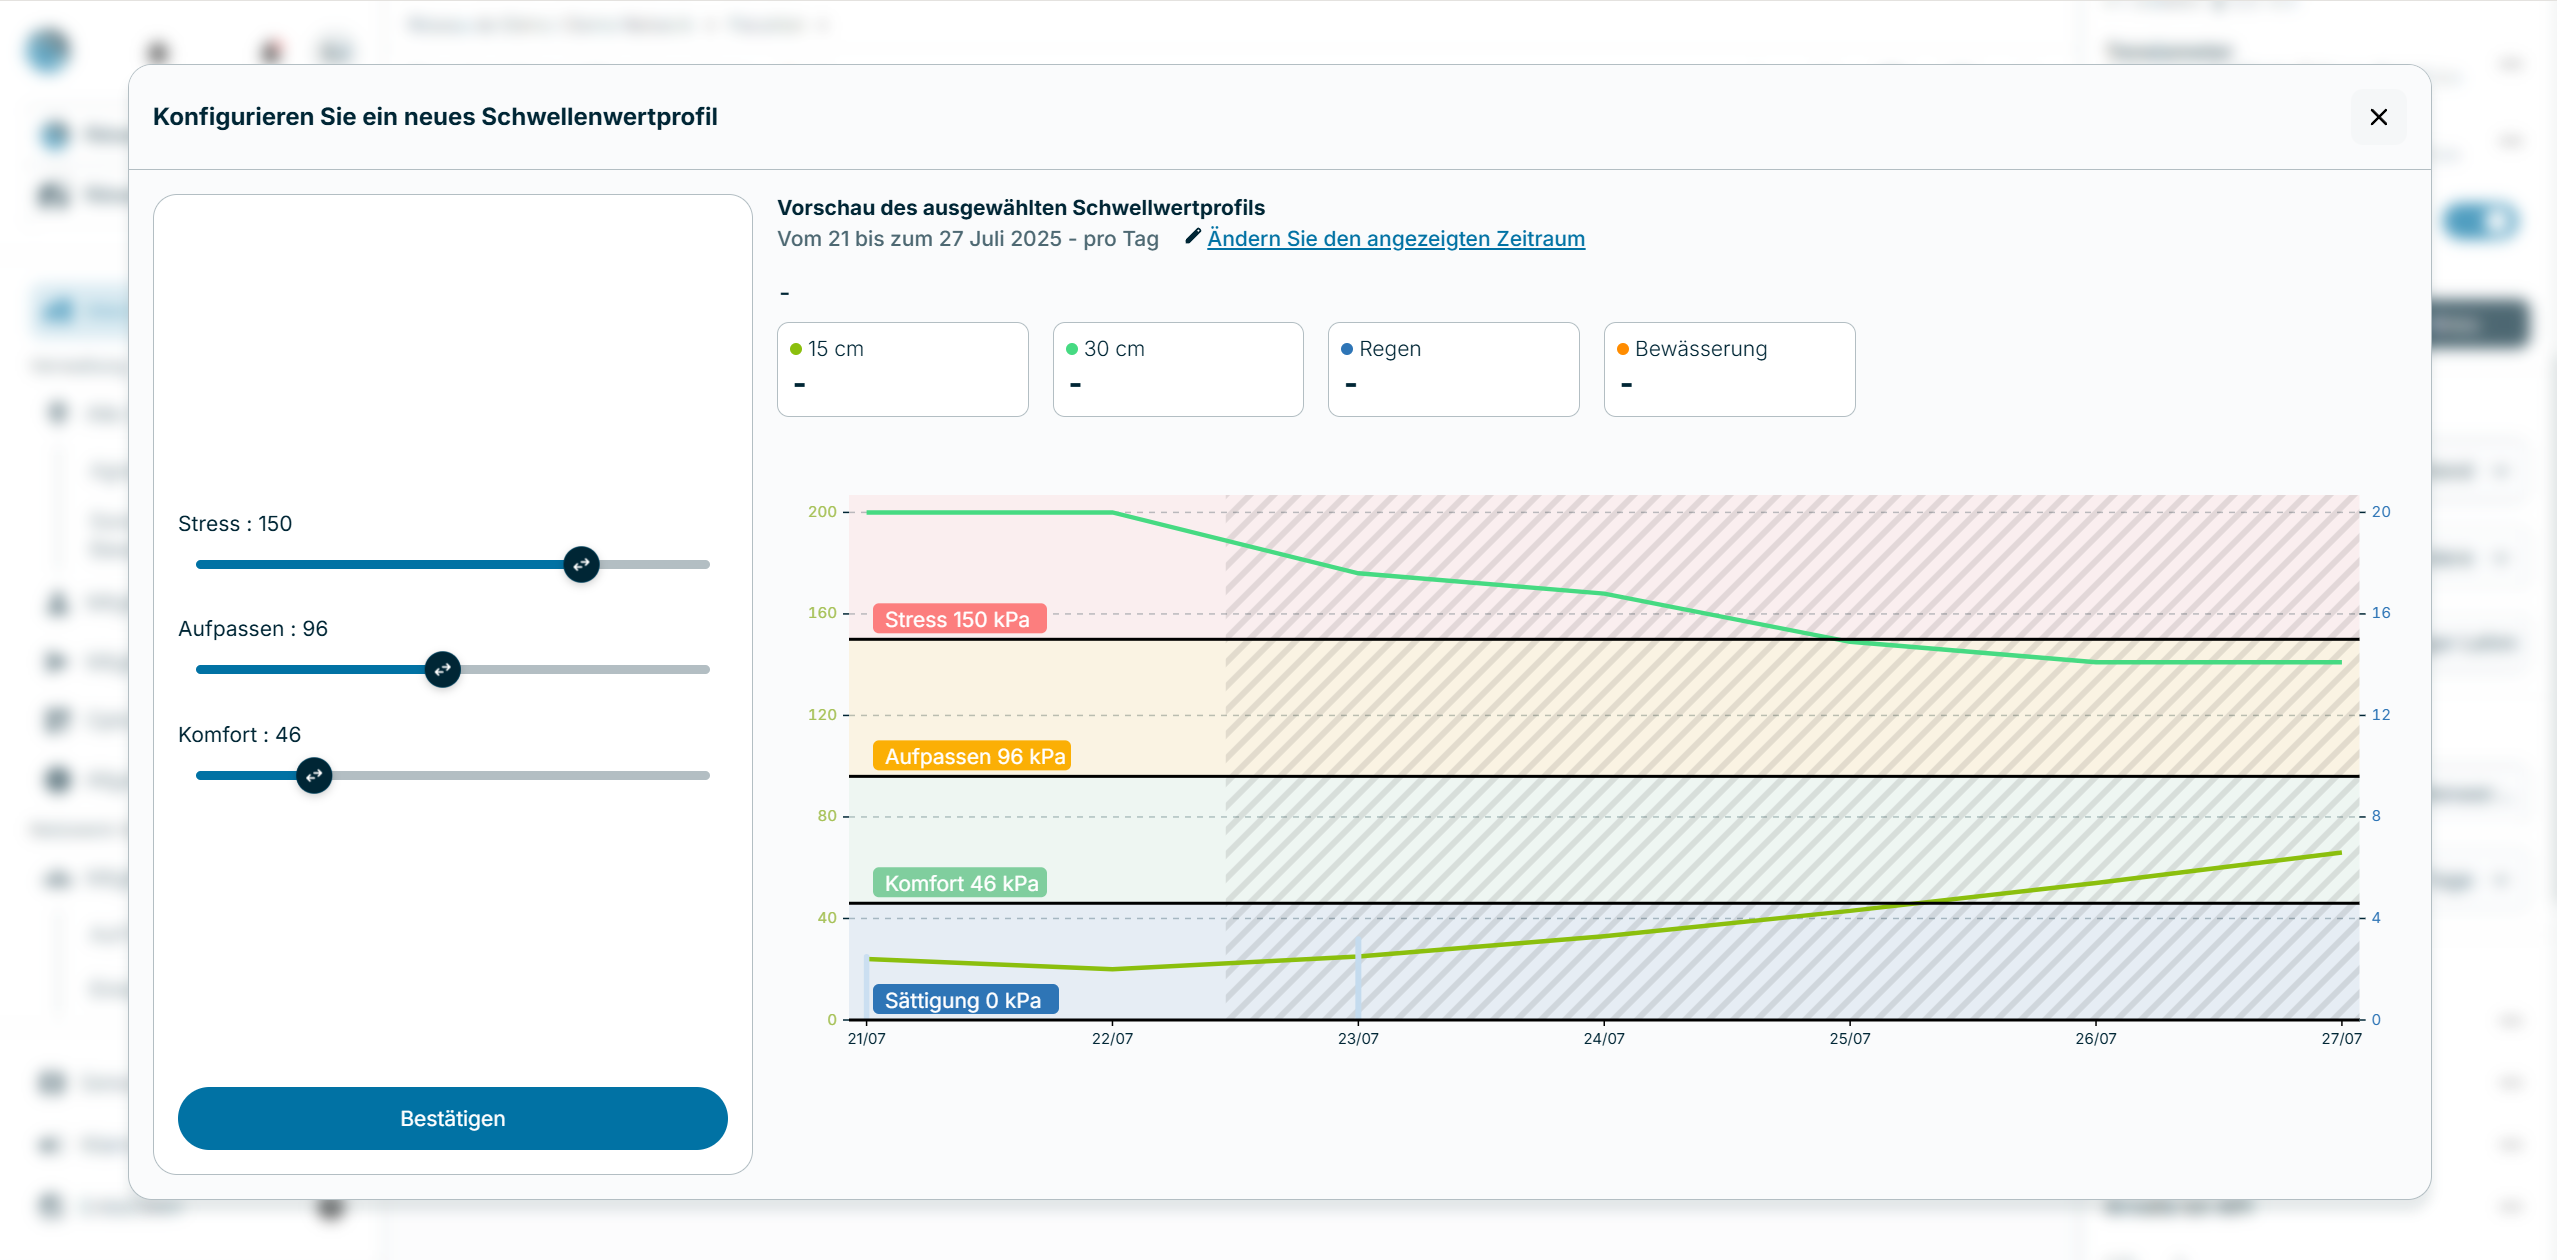The width and height of the screenshot is (2557, 1260).
Task: Click the Komfort slider handle
Action: 314,775
